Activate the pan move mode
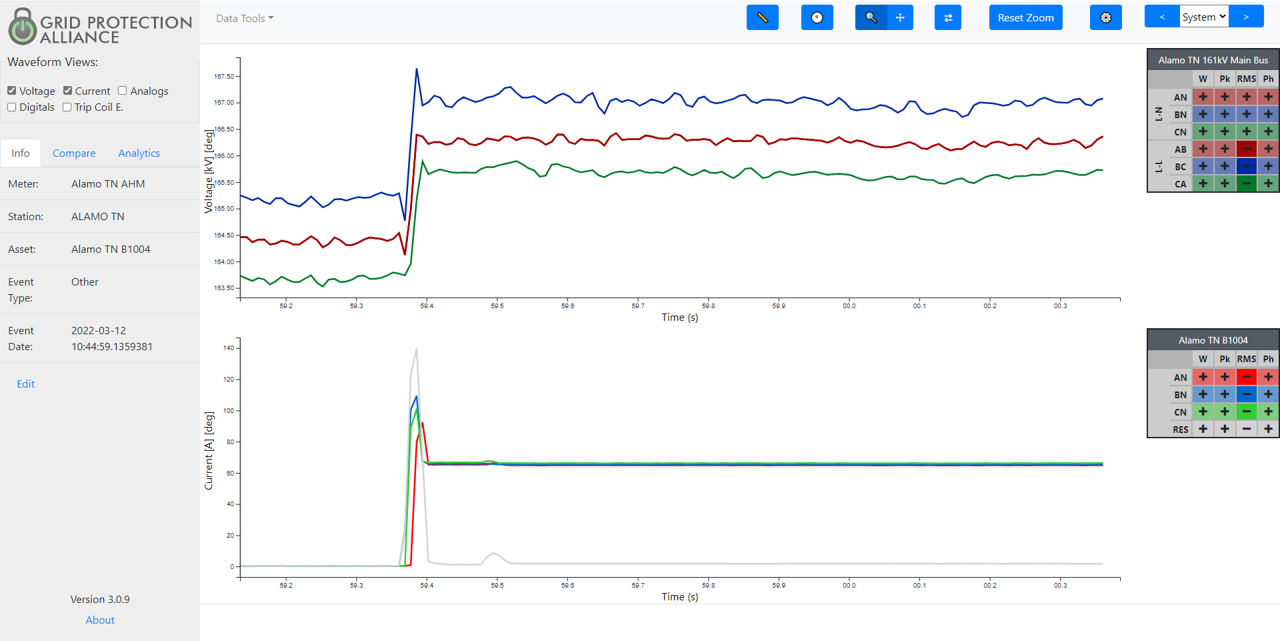This screenshot has height=641, width=1280. (900, 17)
